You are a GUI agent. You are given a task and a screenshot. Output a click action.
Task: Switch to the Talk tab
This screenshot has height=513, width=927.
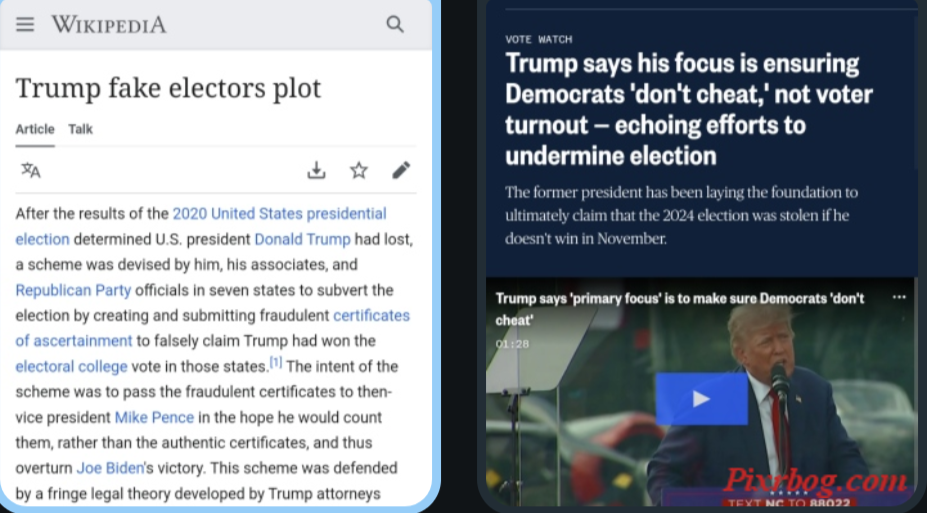[x=80, y=129]
